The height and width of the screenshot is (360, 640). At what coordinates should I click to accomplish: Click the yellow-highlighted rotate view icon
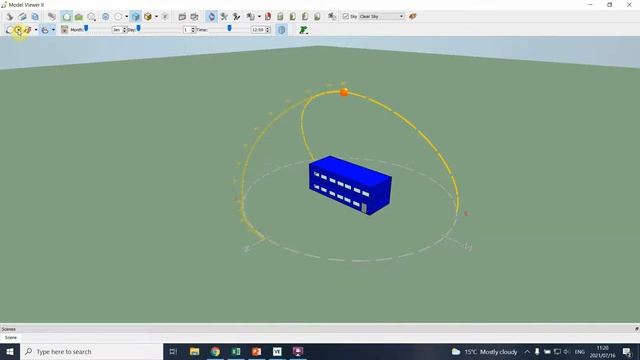(x=18, y=30)
